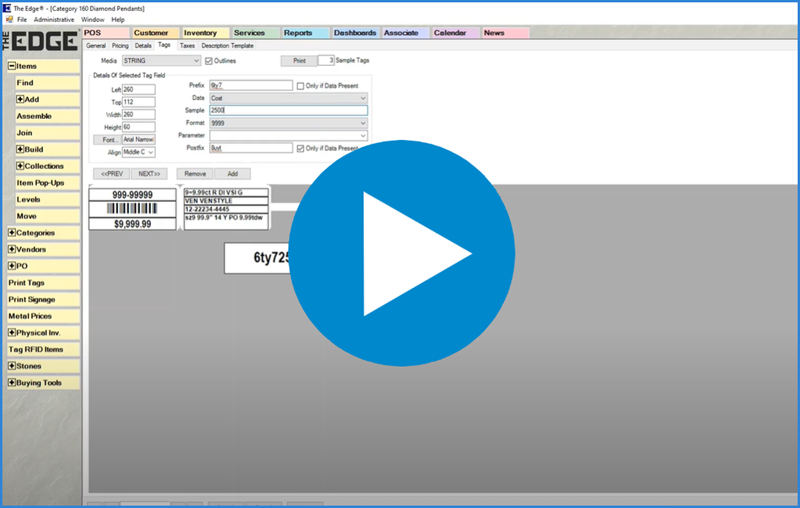
Task: Switch to the POS tab
Action: tap(105, 33)
